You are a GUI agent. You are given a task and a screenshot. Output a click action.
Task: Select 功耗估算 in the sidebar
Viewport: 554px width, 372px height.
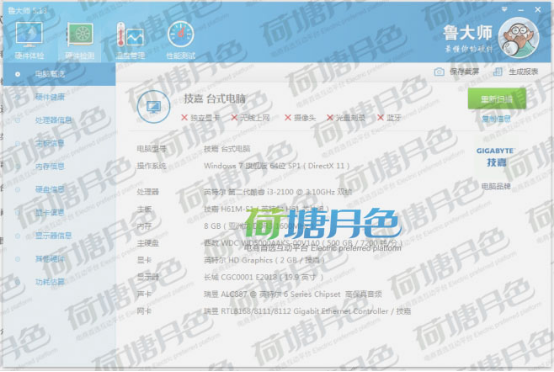click(x=50, y=282)
